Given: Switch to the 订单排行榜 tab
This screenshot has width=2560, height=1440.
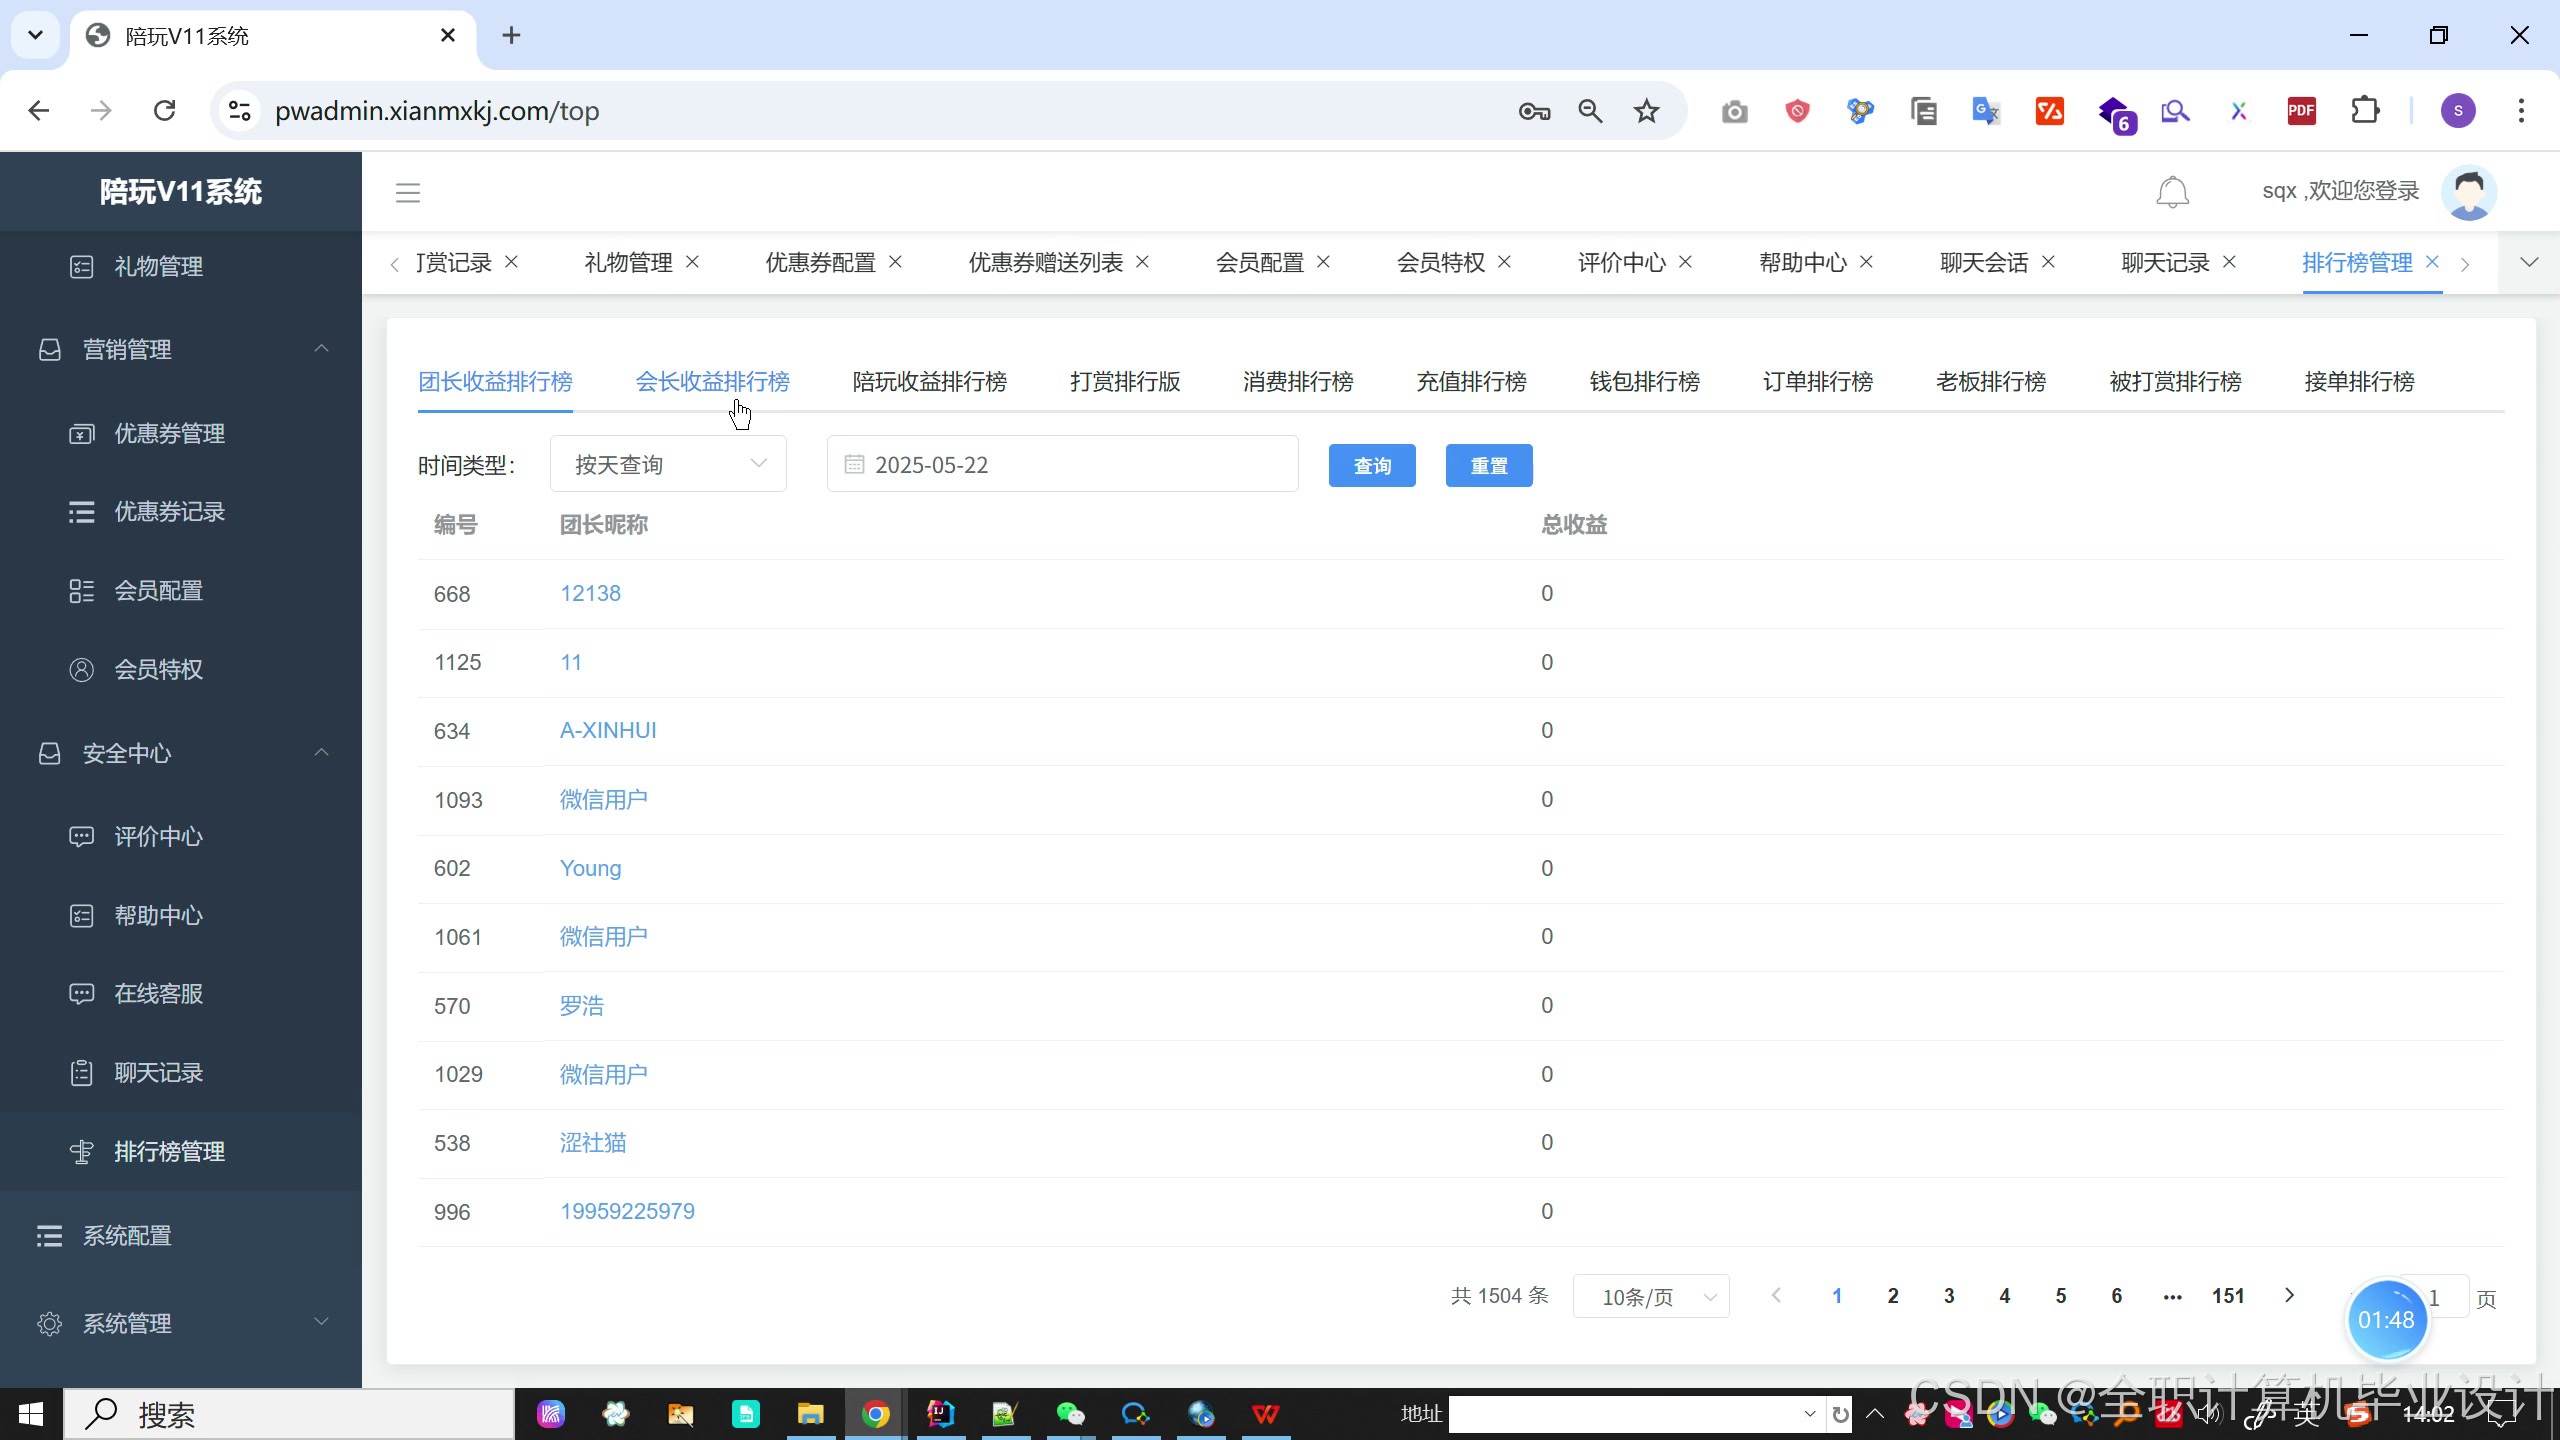Looking at the screenshot, I should [x=1817, y=382].
